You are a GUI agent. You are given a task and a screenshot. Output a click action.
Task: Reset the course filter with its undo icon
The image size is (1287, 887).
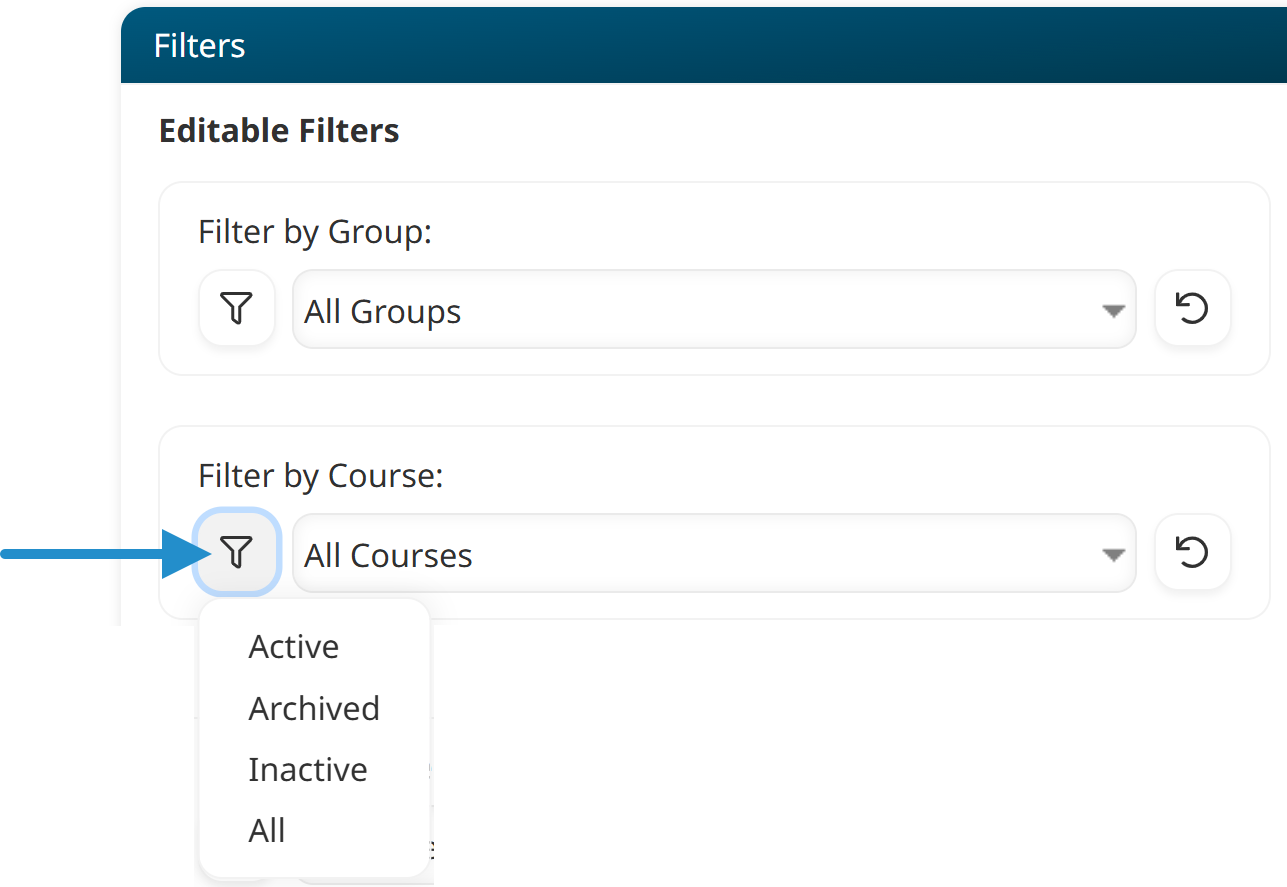[1192, 552]
